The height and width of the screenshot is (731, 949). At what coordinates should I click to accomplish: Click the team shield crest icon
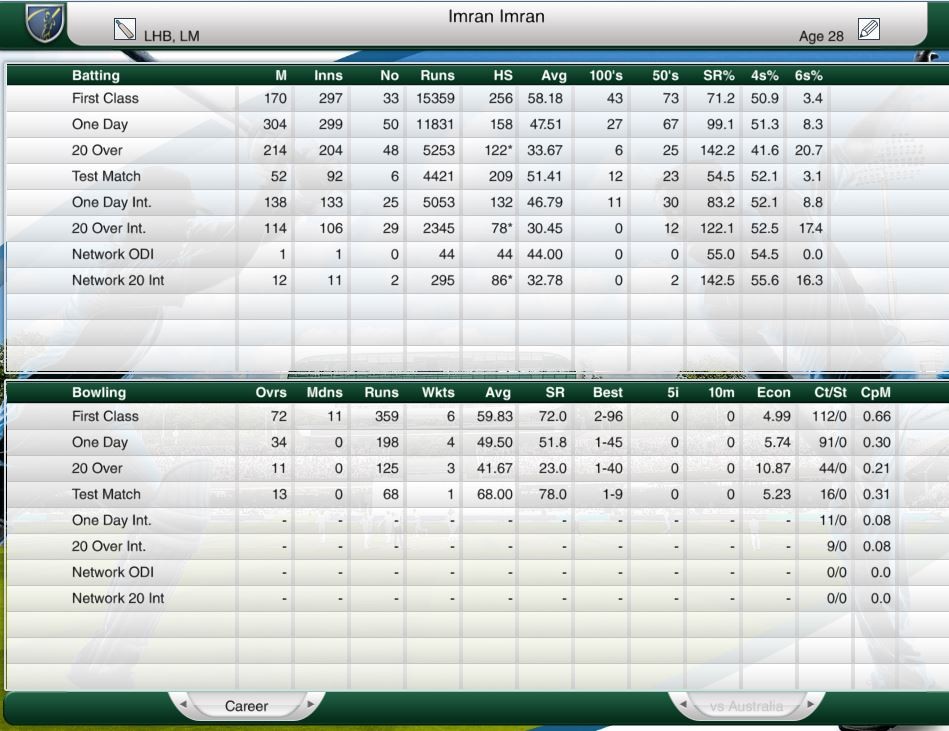[x=45, y=22]
